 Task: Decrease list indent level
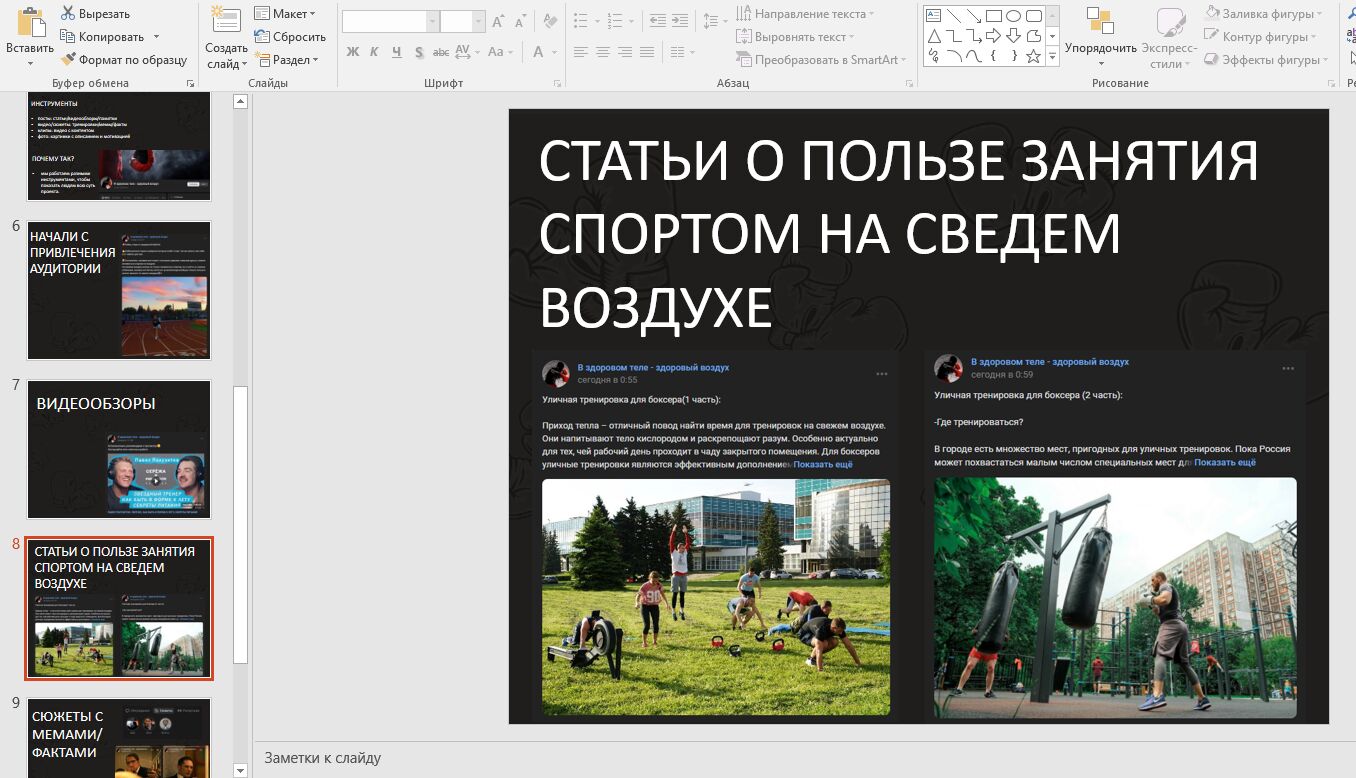(x=656, y=21)
